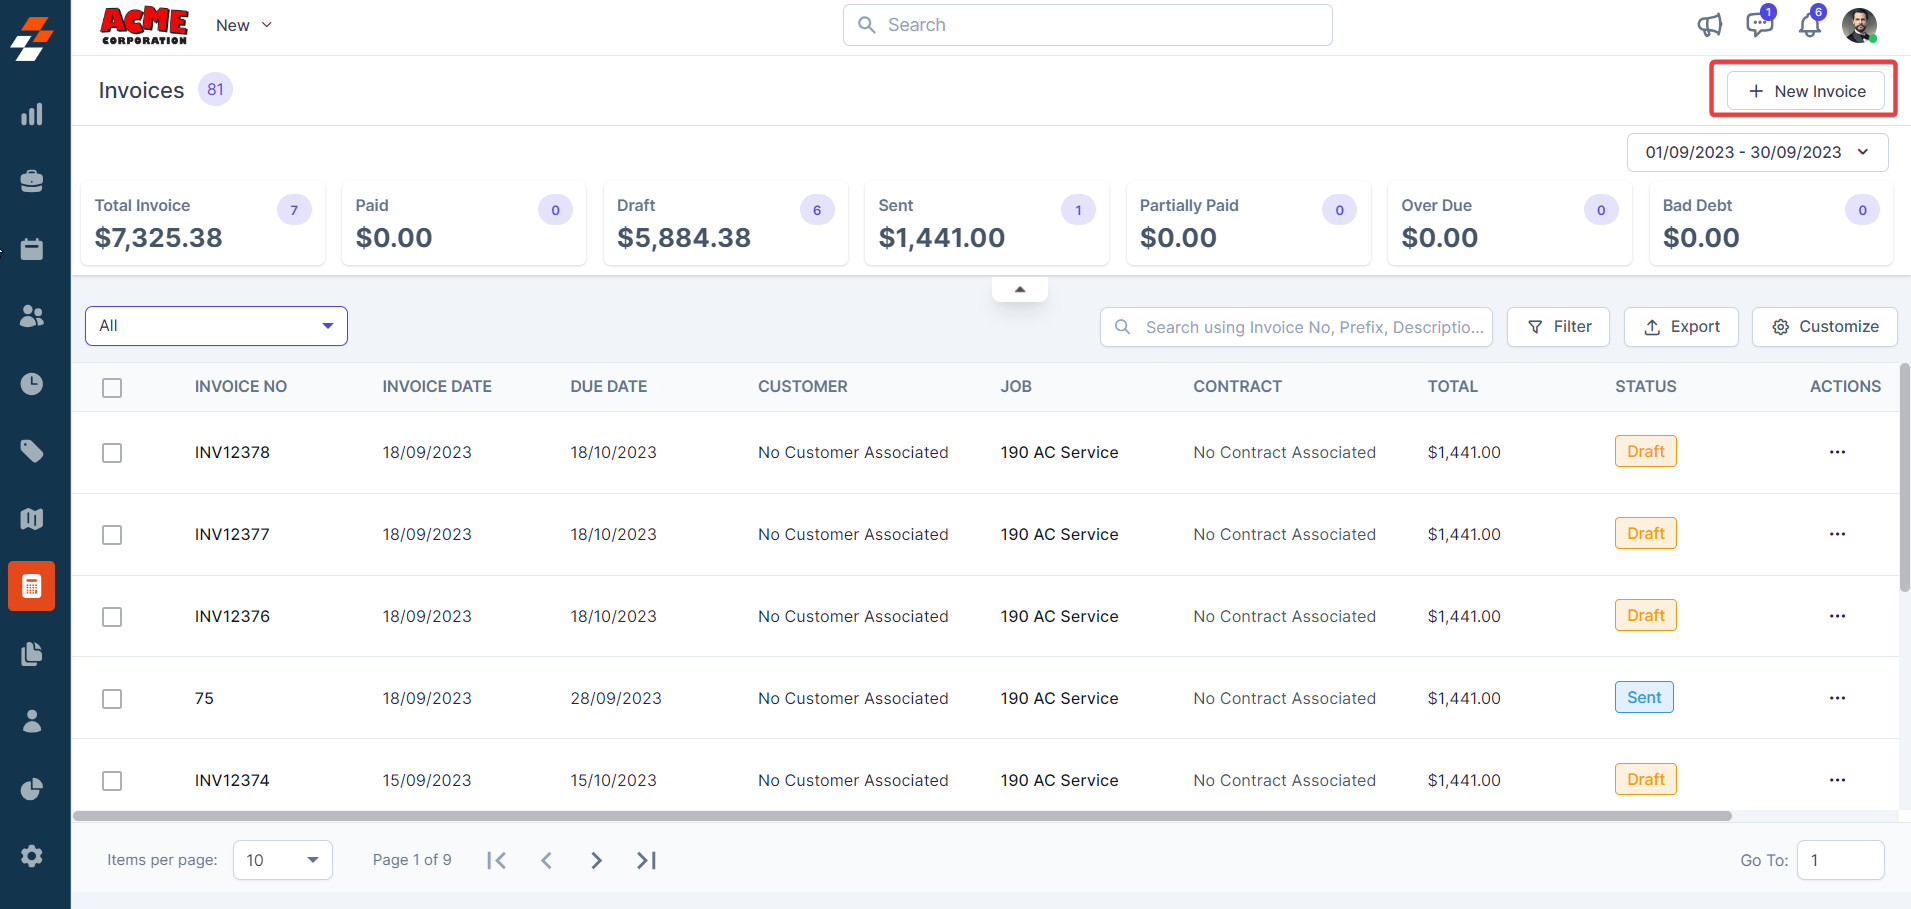Select the checkbox for invoice 75
The image size is (1911, 909).
112,699
